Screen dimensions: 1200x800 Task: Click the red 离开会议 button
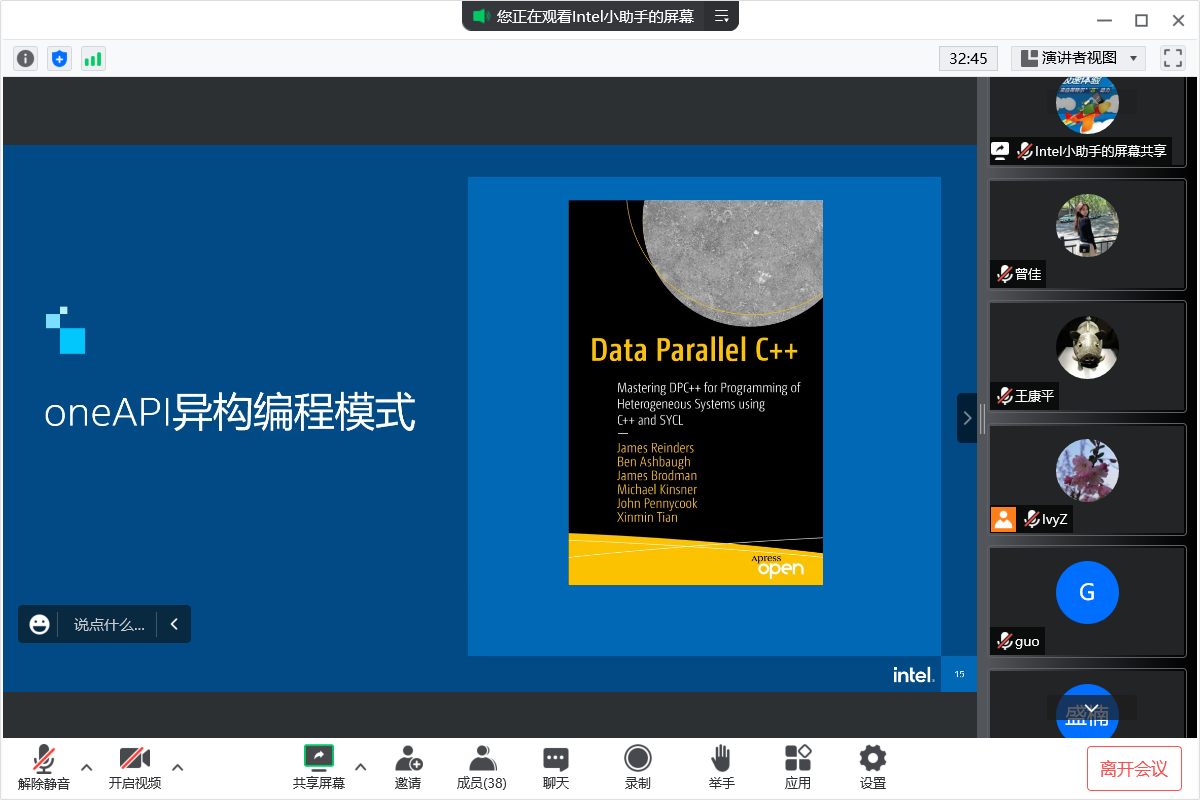click(1134, 768)
